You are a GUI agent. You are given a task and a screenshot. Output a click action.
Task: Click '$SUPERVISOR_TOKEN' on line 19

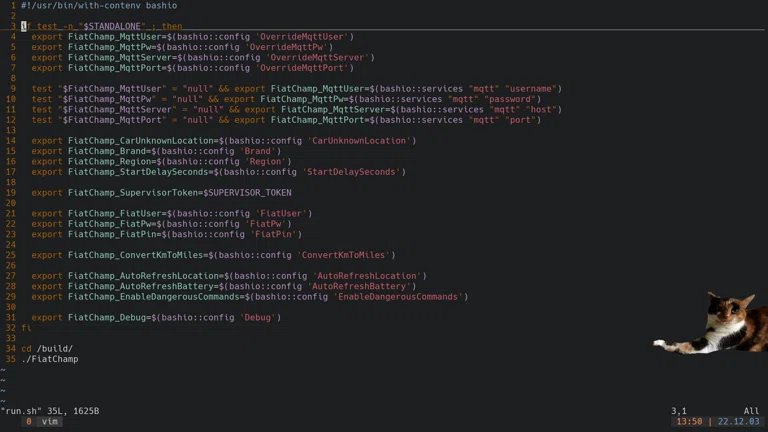(x=247, y=192)
